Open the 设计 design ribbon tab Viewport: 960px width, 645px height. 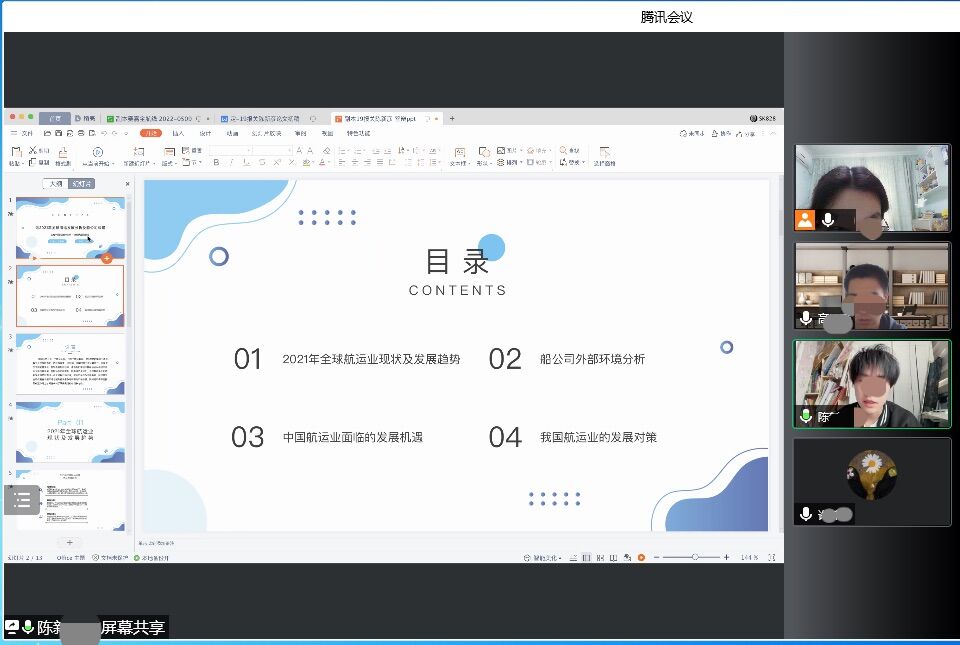point(205,132)
